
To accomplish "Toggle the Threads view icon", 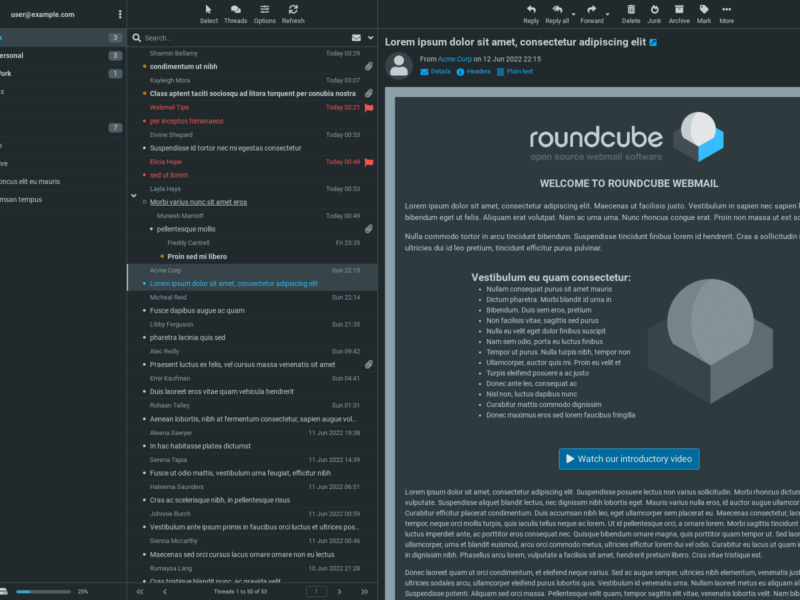I will coord(235,14).
